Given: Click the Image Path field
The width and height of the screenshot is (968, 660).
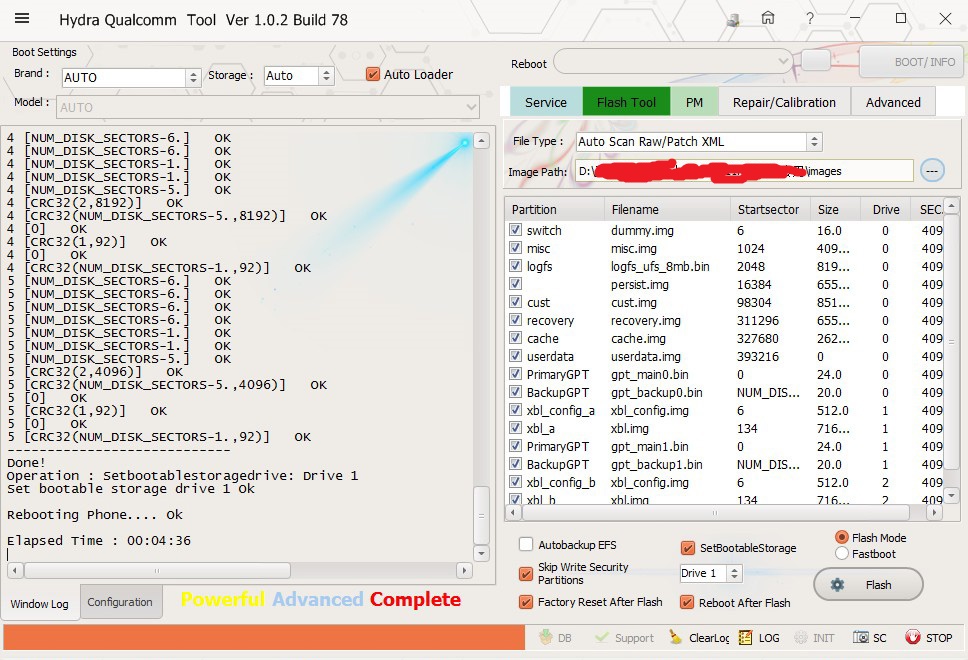Looking at the screenshot, I should 744,171.
